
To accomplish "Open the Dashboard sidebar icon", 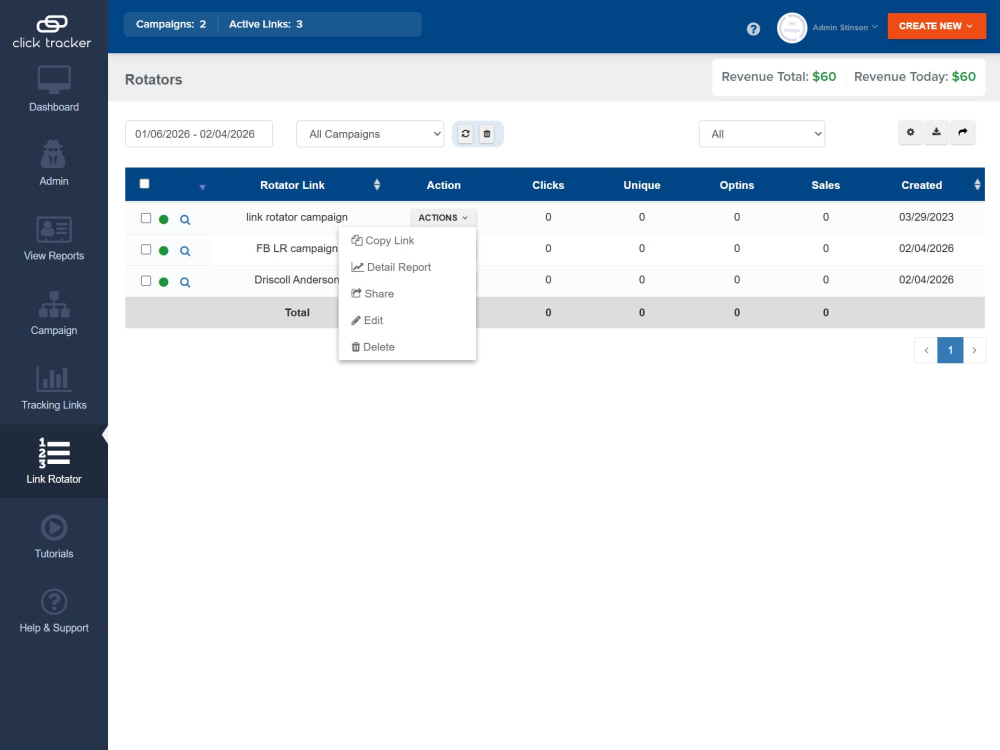I will pos(54,89).
